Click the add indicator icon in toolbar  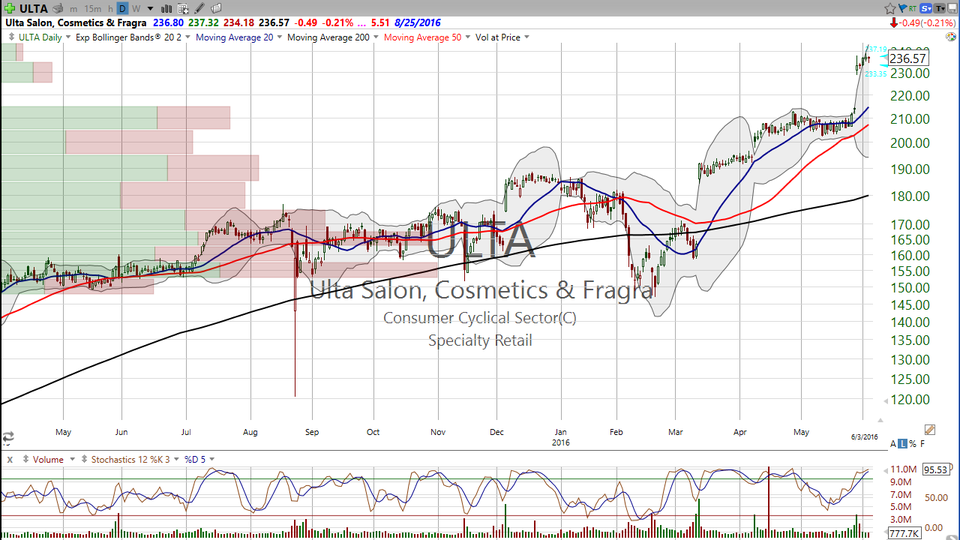coord(183,8)
